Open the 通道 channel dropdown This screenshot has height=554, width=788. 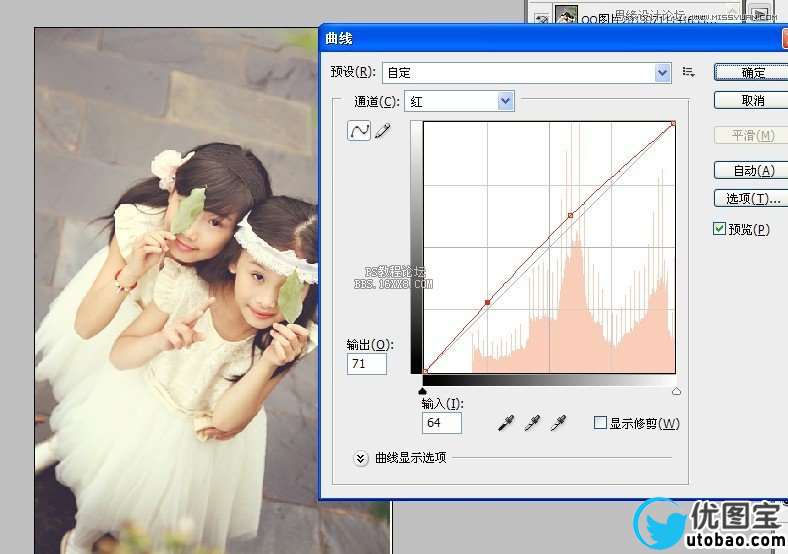point(459,102)
